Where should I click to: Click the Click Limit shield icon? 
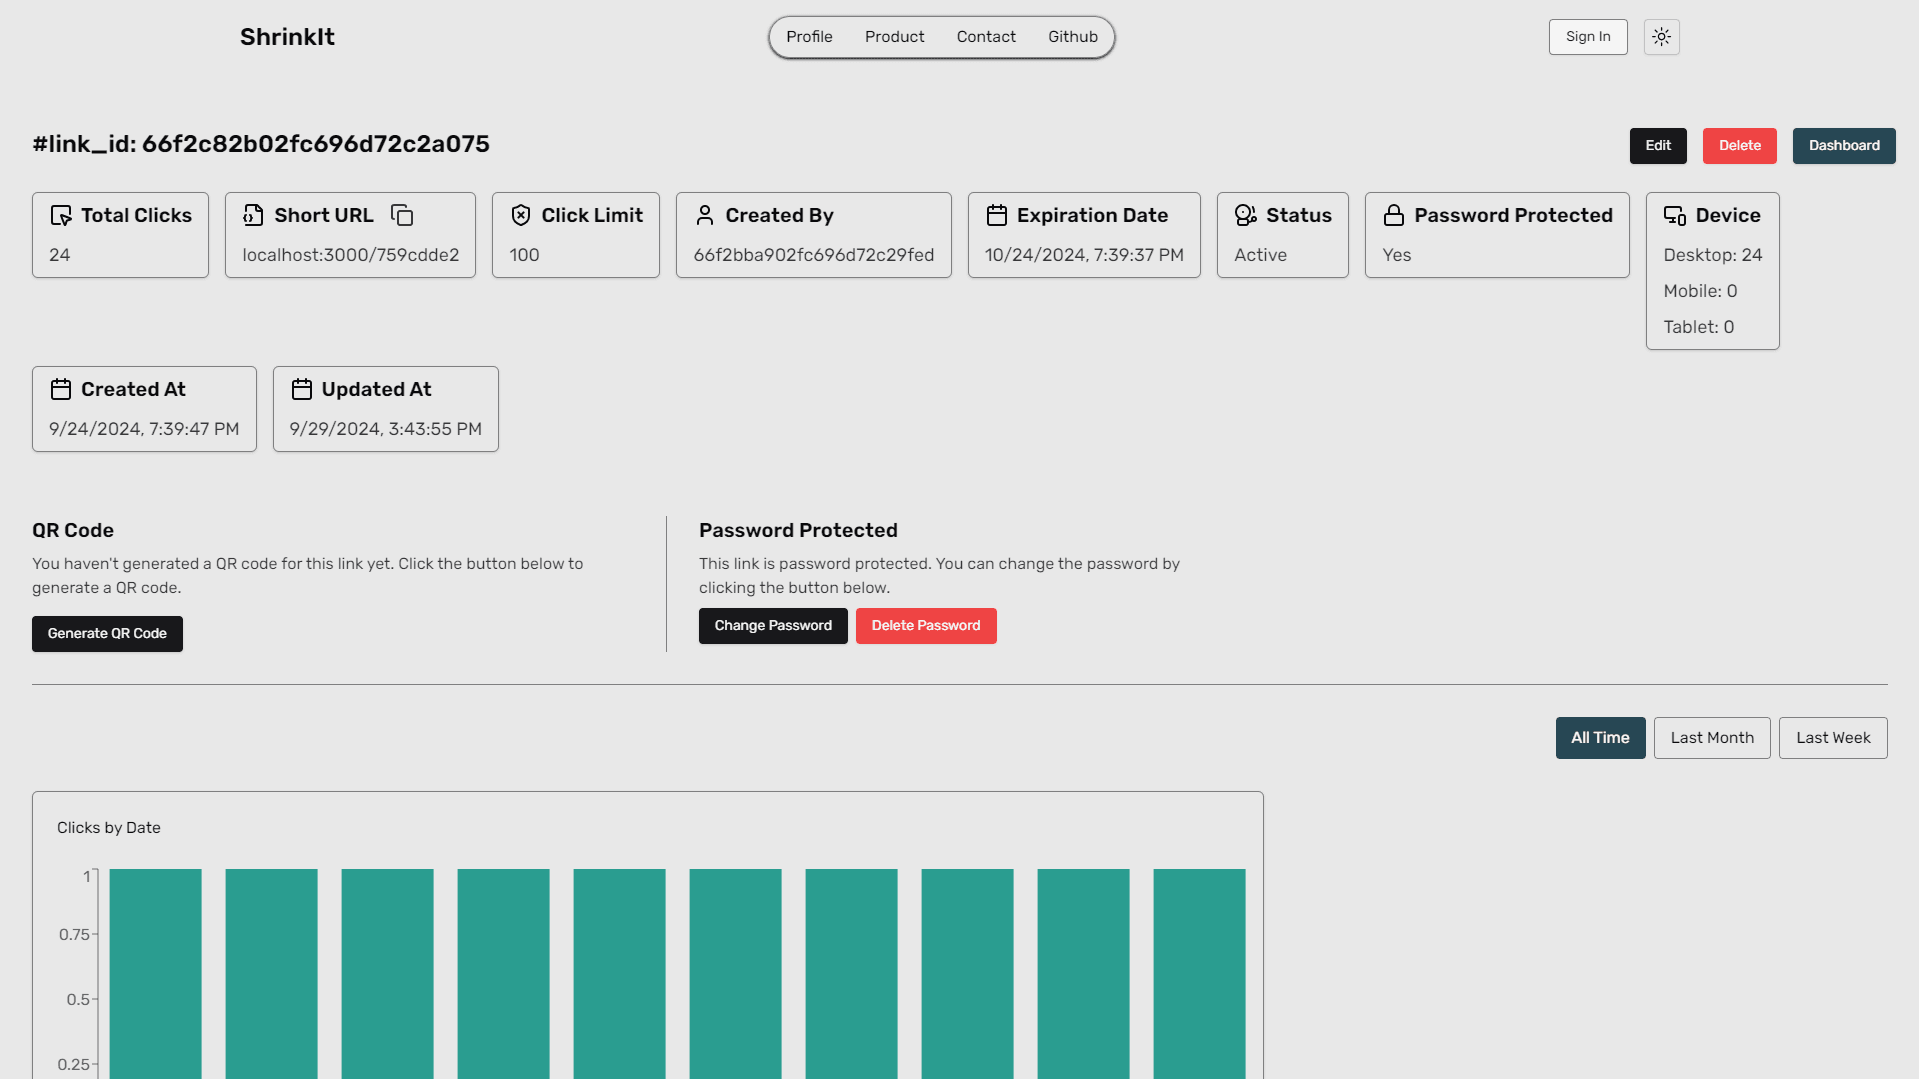521,215
